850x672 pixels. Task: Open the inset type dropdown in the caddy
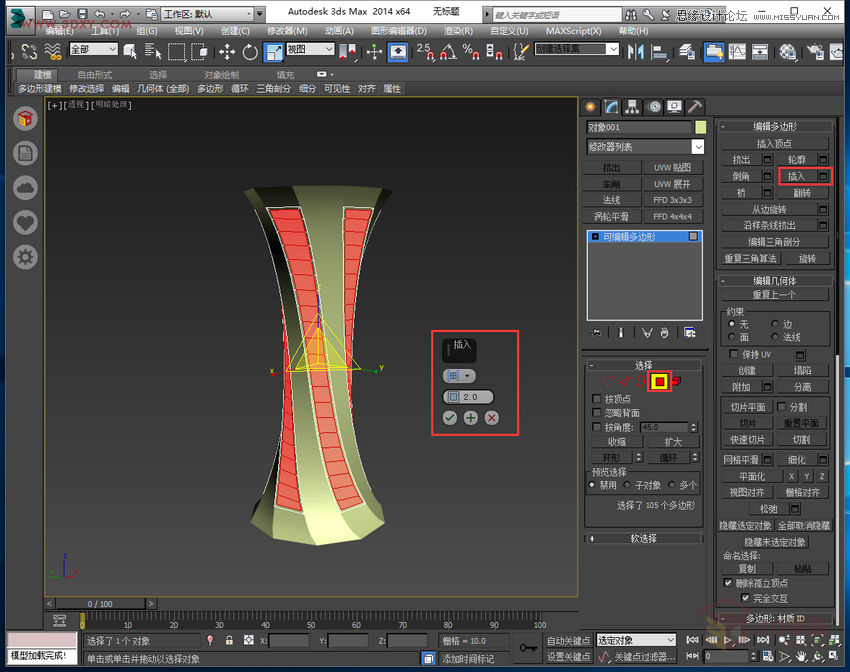click(x=467, y=376)
